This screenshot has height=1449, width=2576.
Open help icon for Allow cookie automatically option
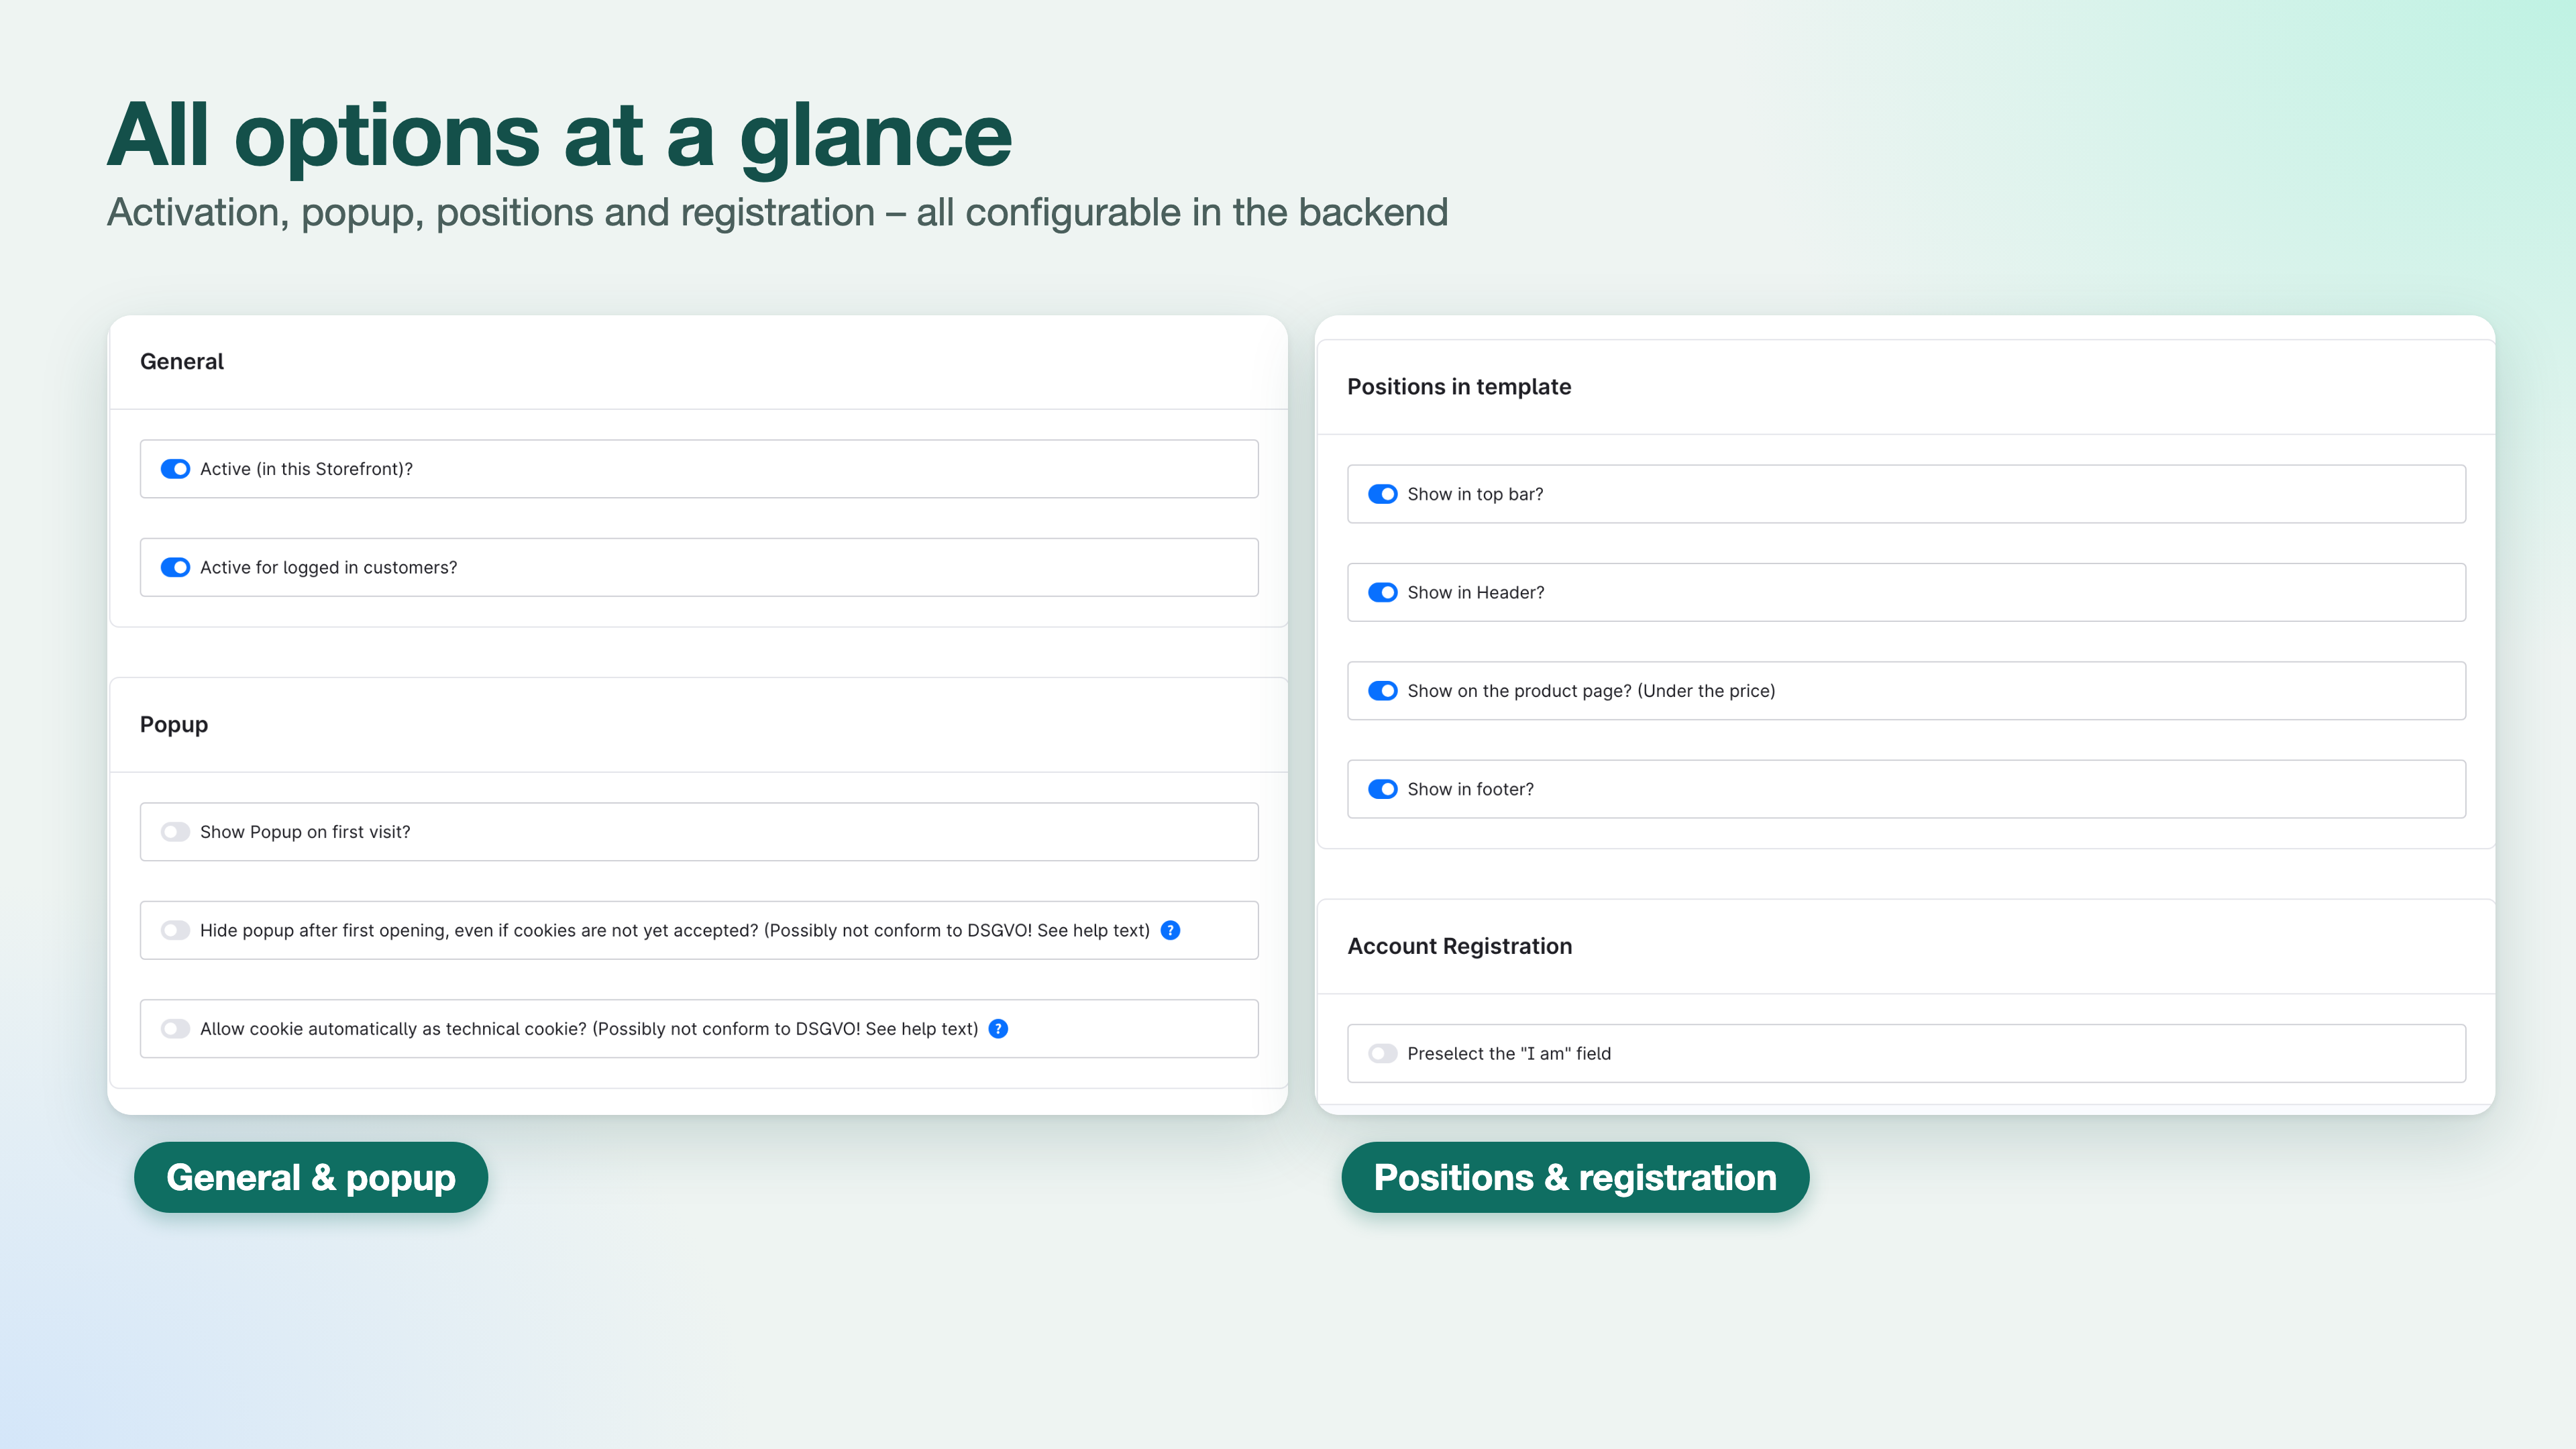tap(998, 1028)
